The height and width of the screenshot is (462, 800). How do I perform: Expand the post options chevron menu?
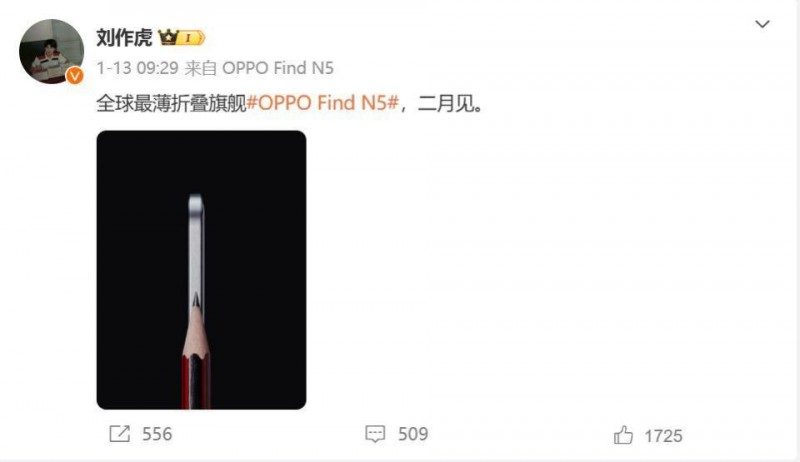point(762,24)
